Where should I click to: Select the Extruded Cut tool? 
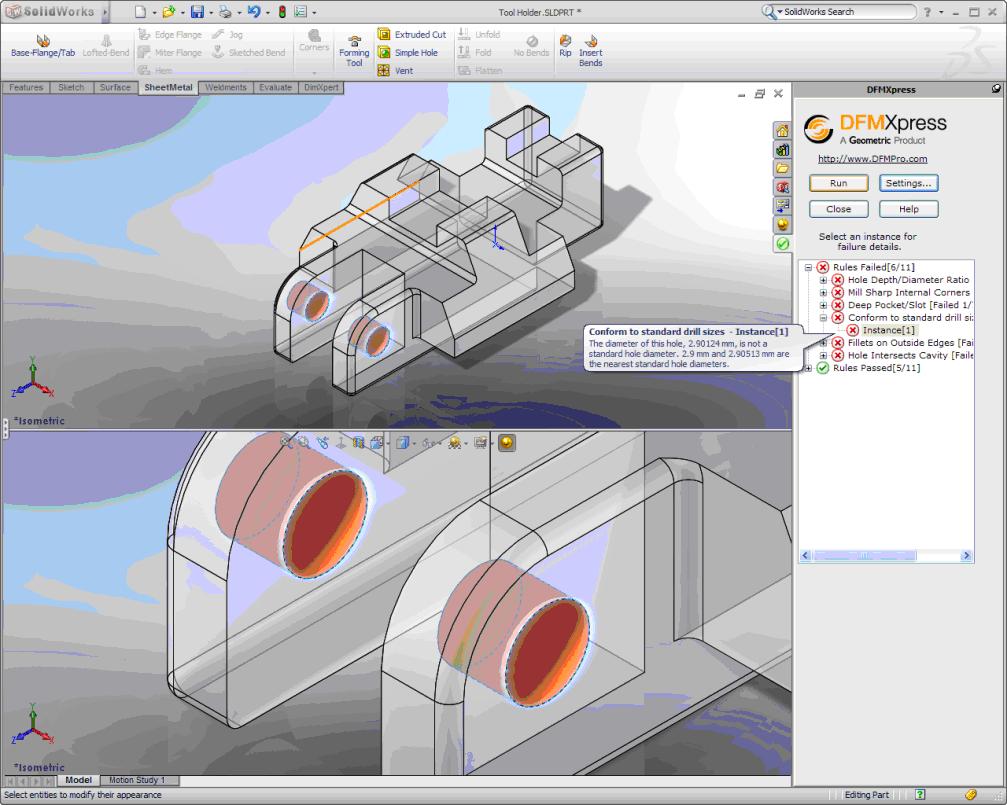(412, 35)
